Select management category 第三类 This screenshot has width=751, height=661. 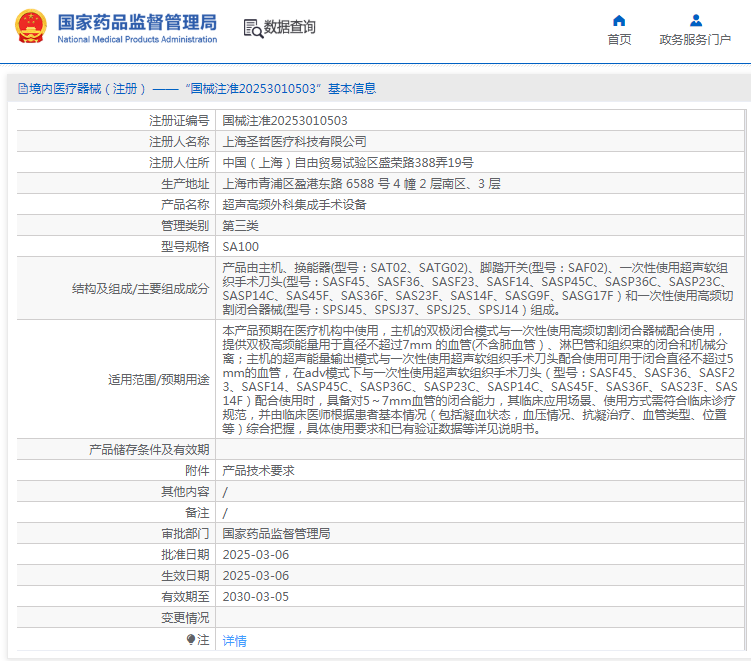pyautogui.click(x=240, y=226)
